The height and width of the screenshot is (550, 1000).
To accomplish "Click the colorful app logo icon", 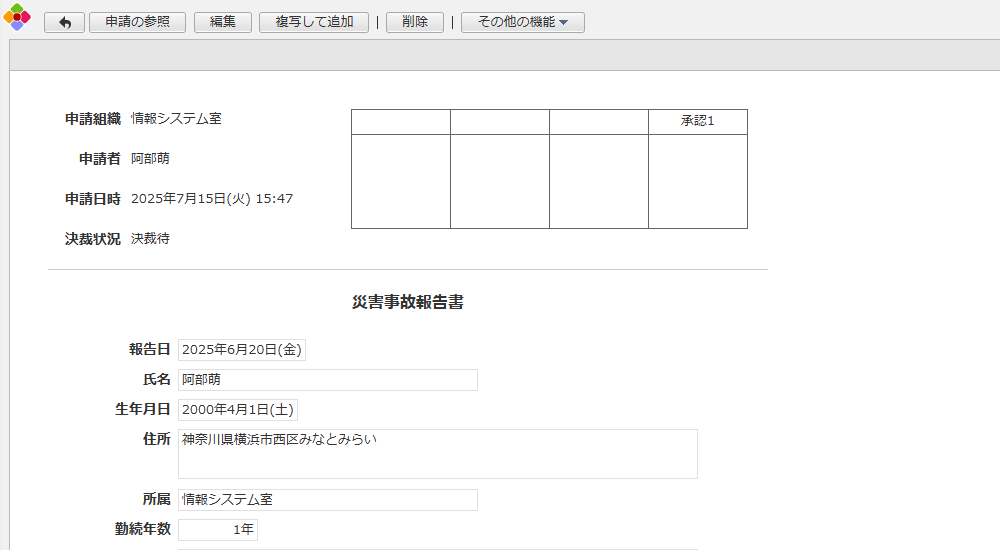I will 17,17.
